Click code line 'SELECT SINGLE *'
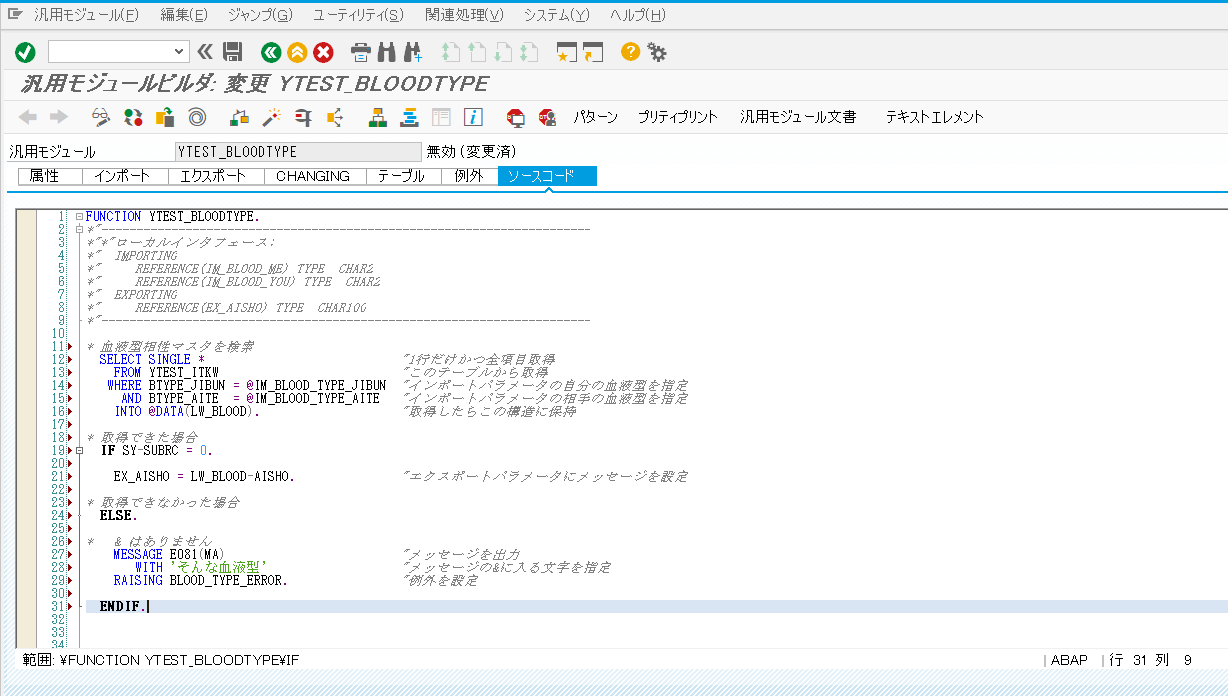The width and height of the screenshot is (1228, 696). [x=152, y=360]
